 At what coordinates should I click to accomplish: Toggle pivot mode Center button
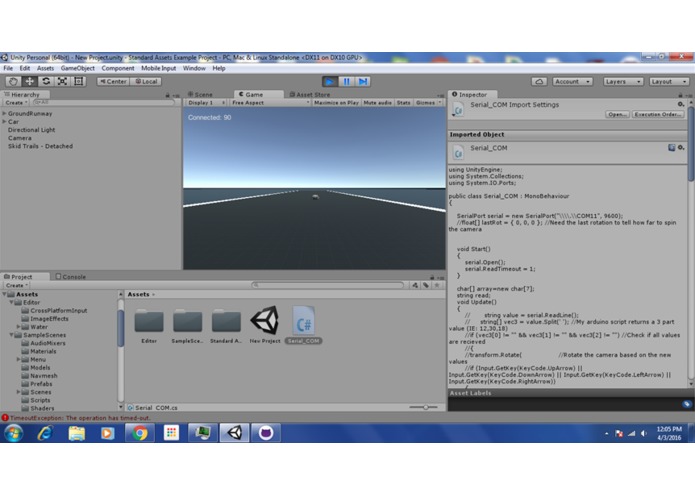pos(113,82)
